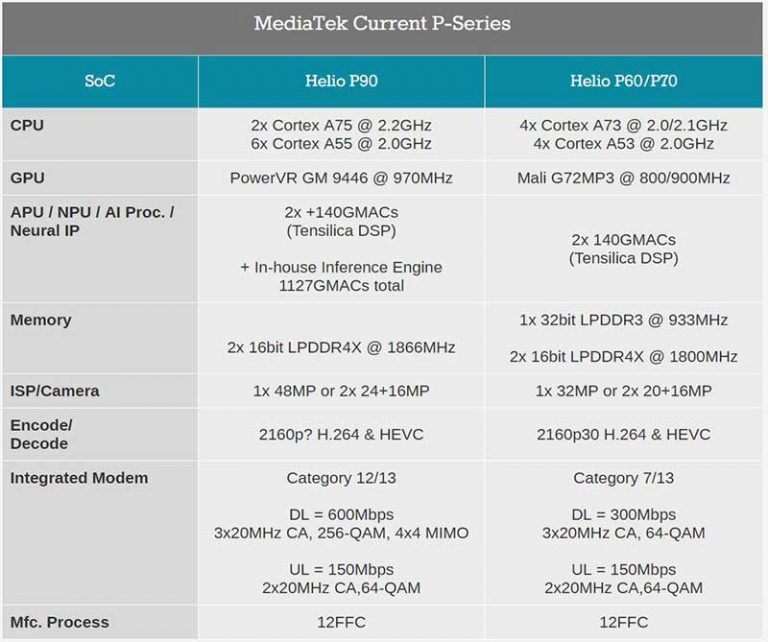Click the Helio P90 column header
This screenshot has height=642, width=768.
pos(341,81)
